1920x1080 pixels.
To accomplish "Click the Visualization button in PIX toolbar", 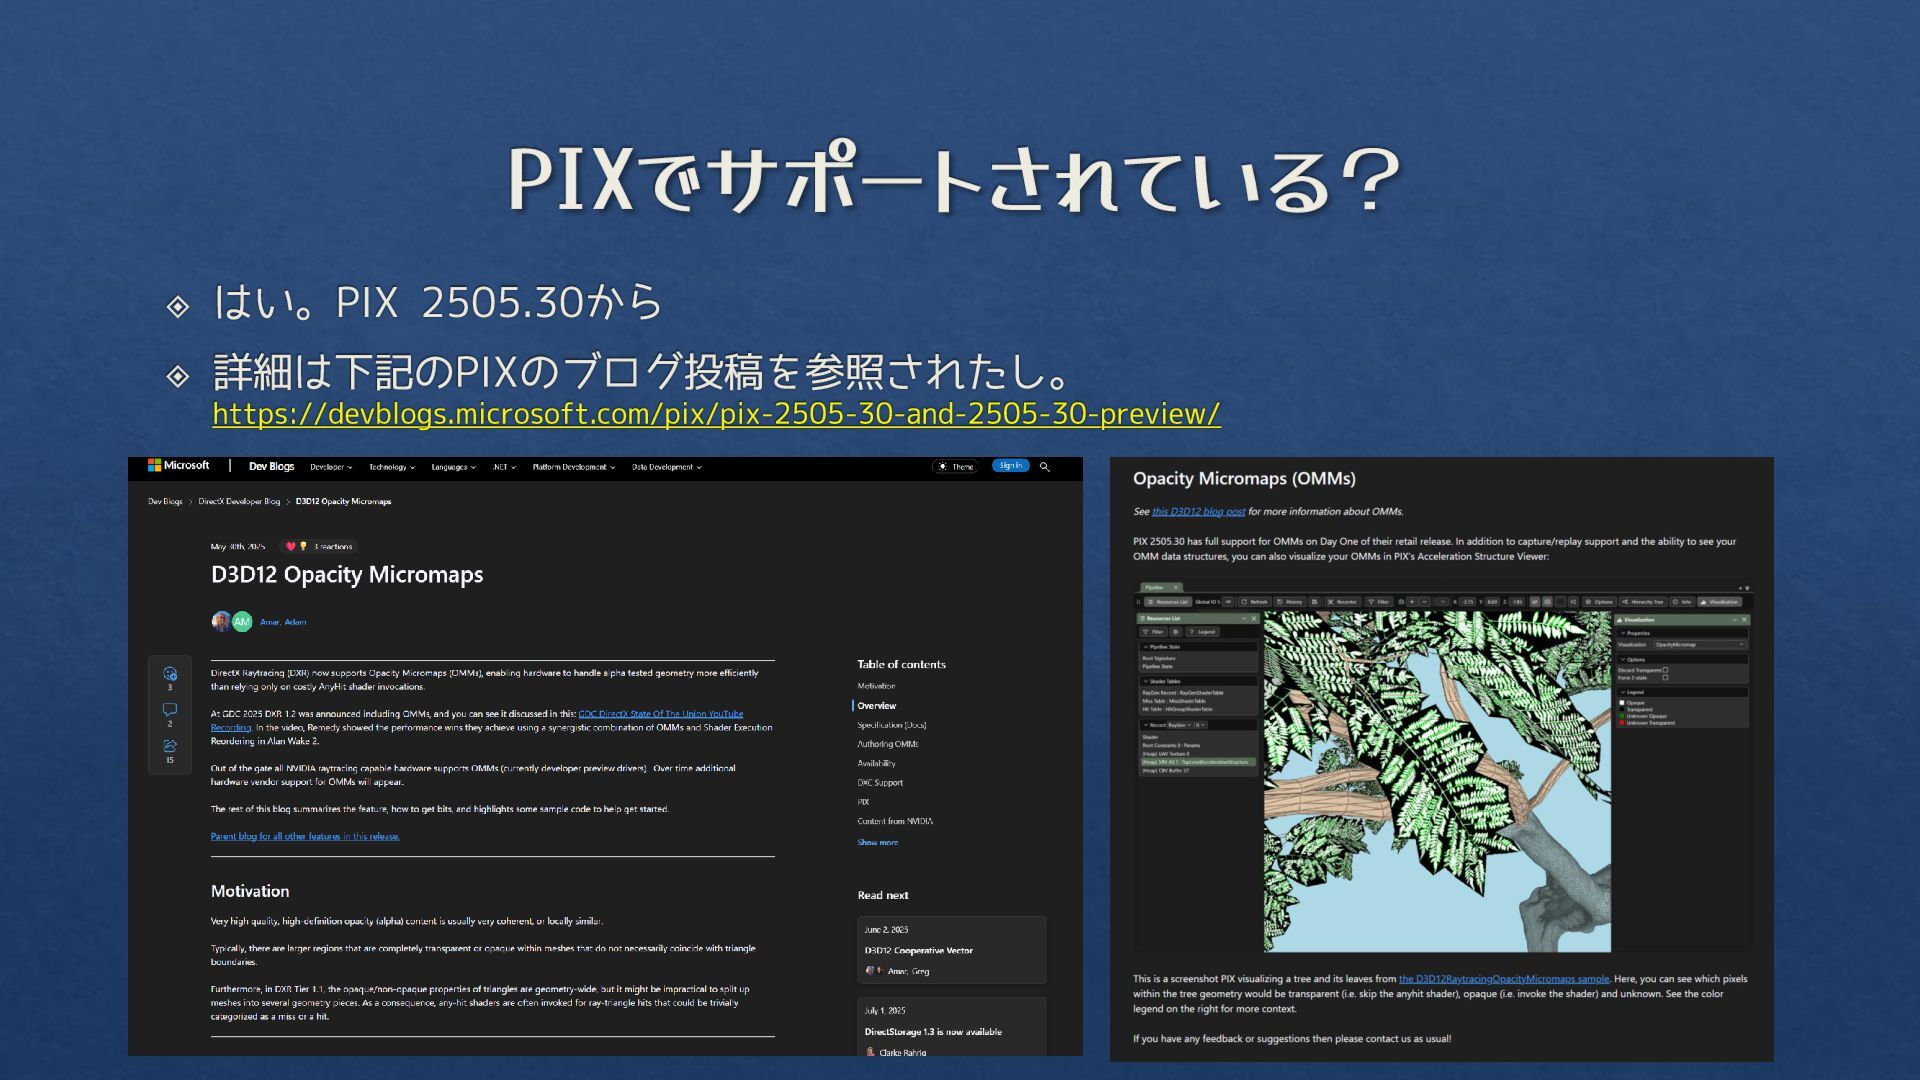I will point(1720,602).
